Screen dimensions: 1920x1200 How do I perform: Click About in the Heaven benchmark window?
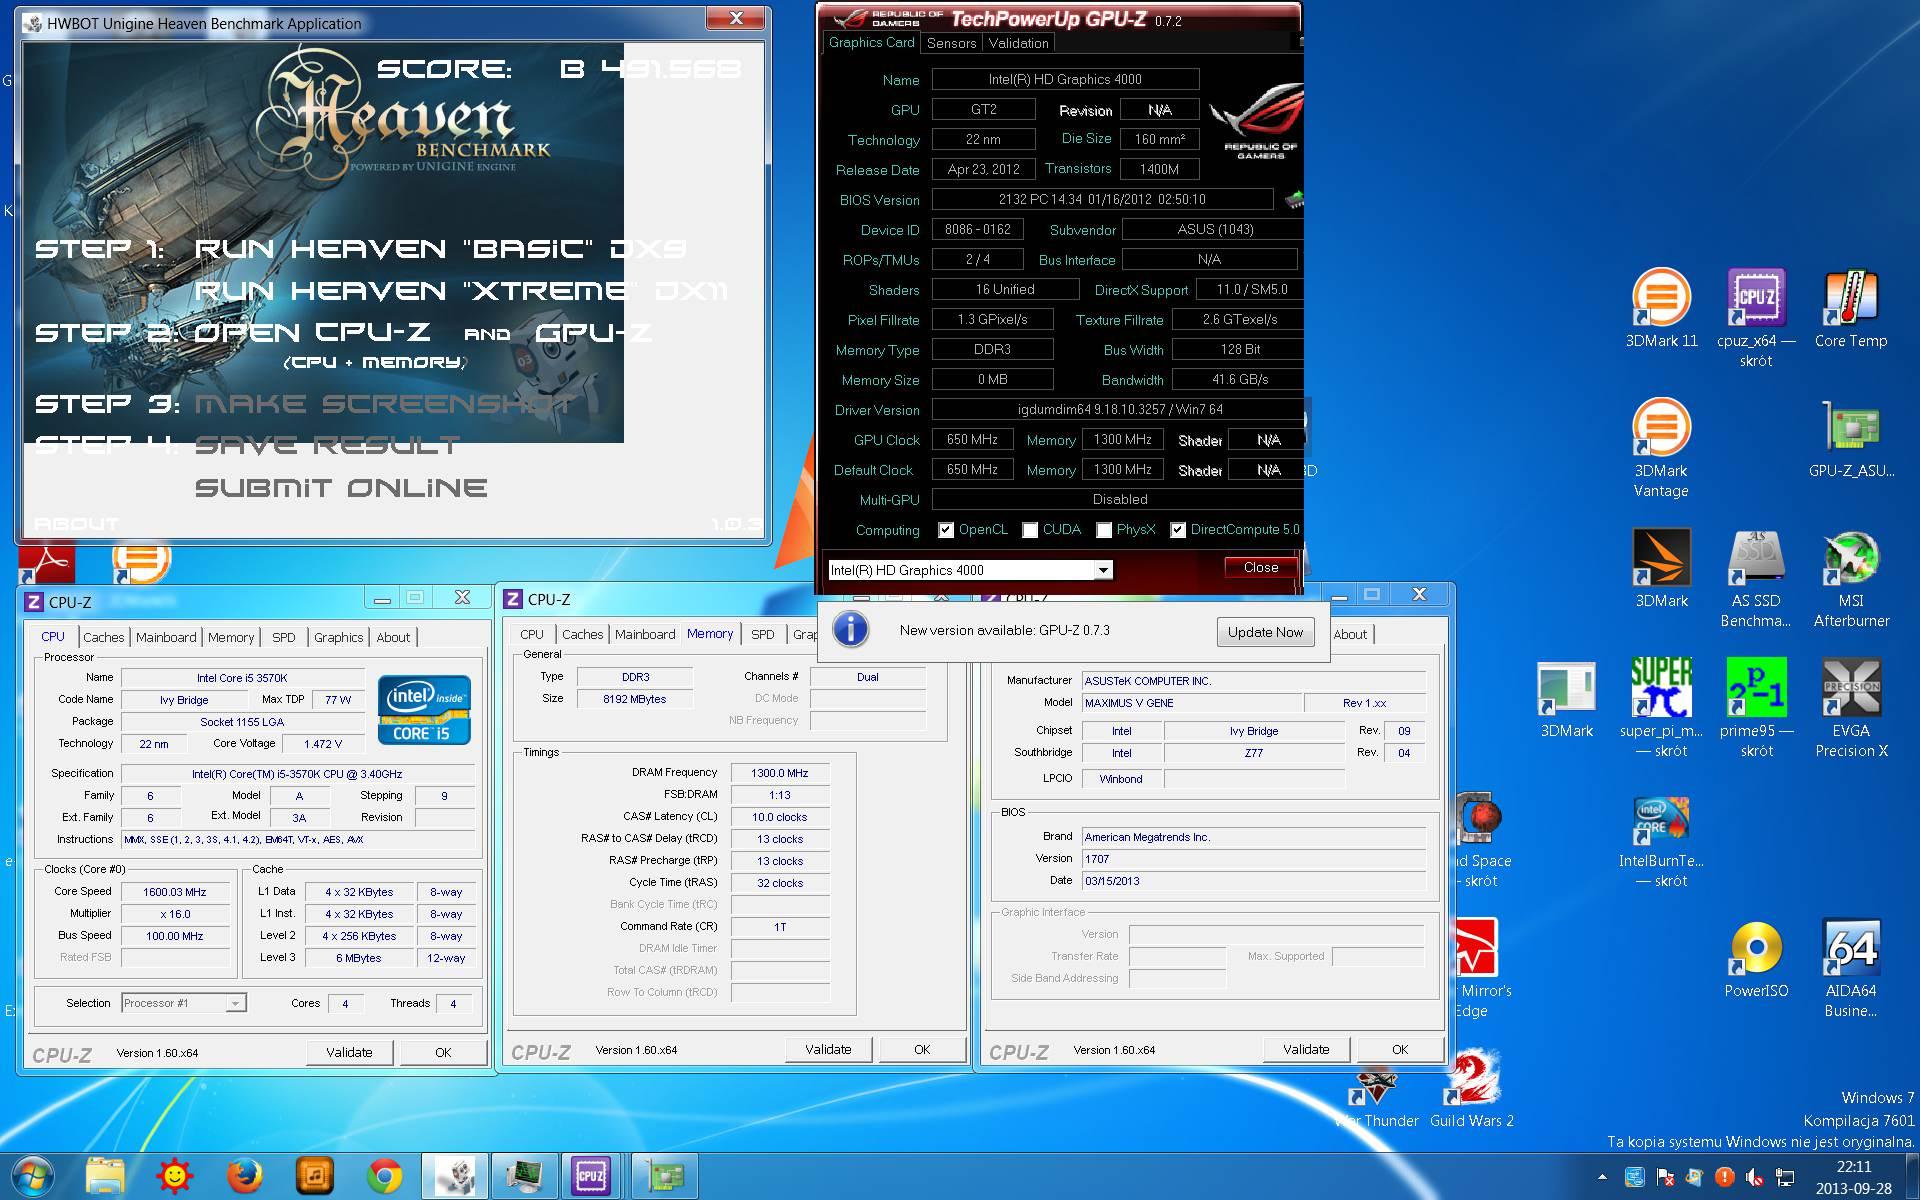click(x=76, y=523)
